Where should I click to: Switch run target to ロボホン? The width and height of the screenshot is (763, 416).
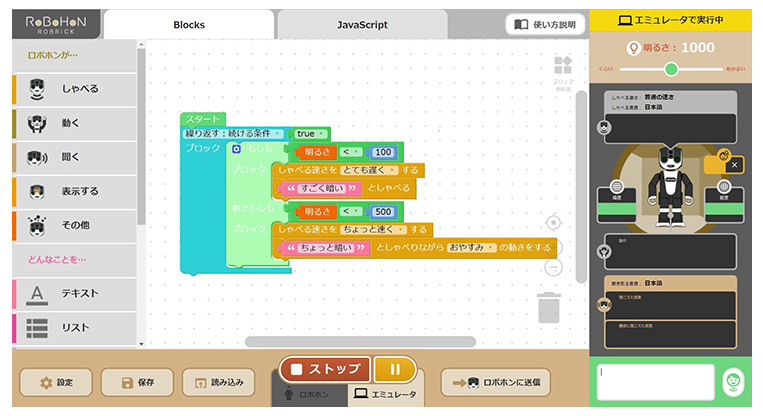[x=309, y=394]
